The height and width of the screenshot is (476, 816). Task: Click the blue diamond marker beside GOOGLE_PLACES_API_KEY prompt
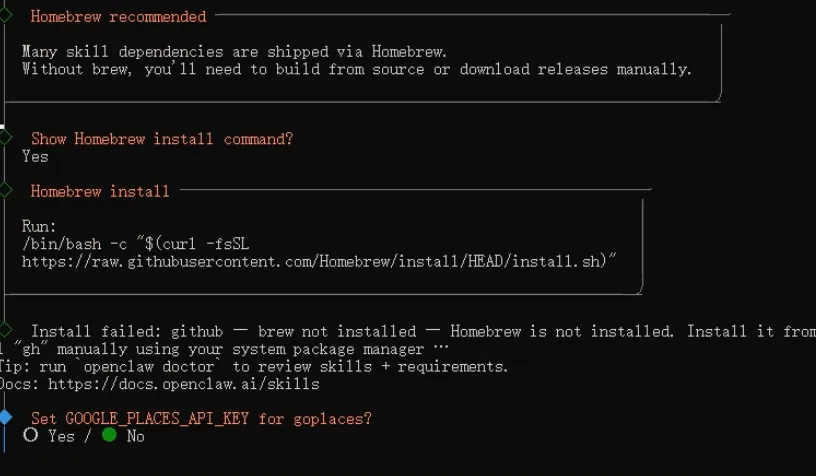5,417
